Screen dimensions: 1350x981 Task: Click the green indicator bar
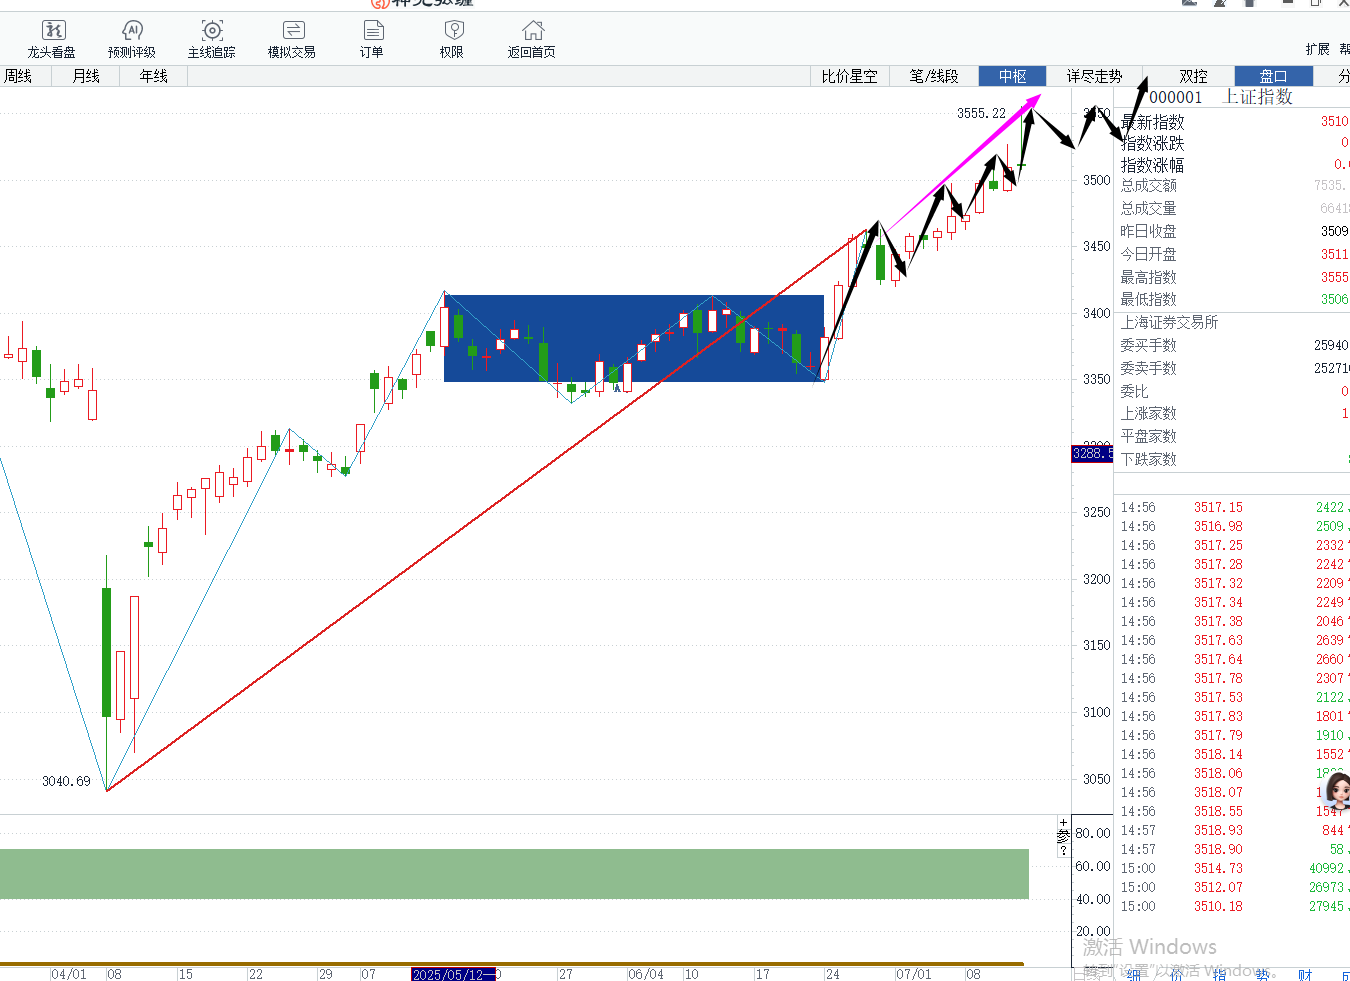[x=514, y=874]
